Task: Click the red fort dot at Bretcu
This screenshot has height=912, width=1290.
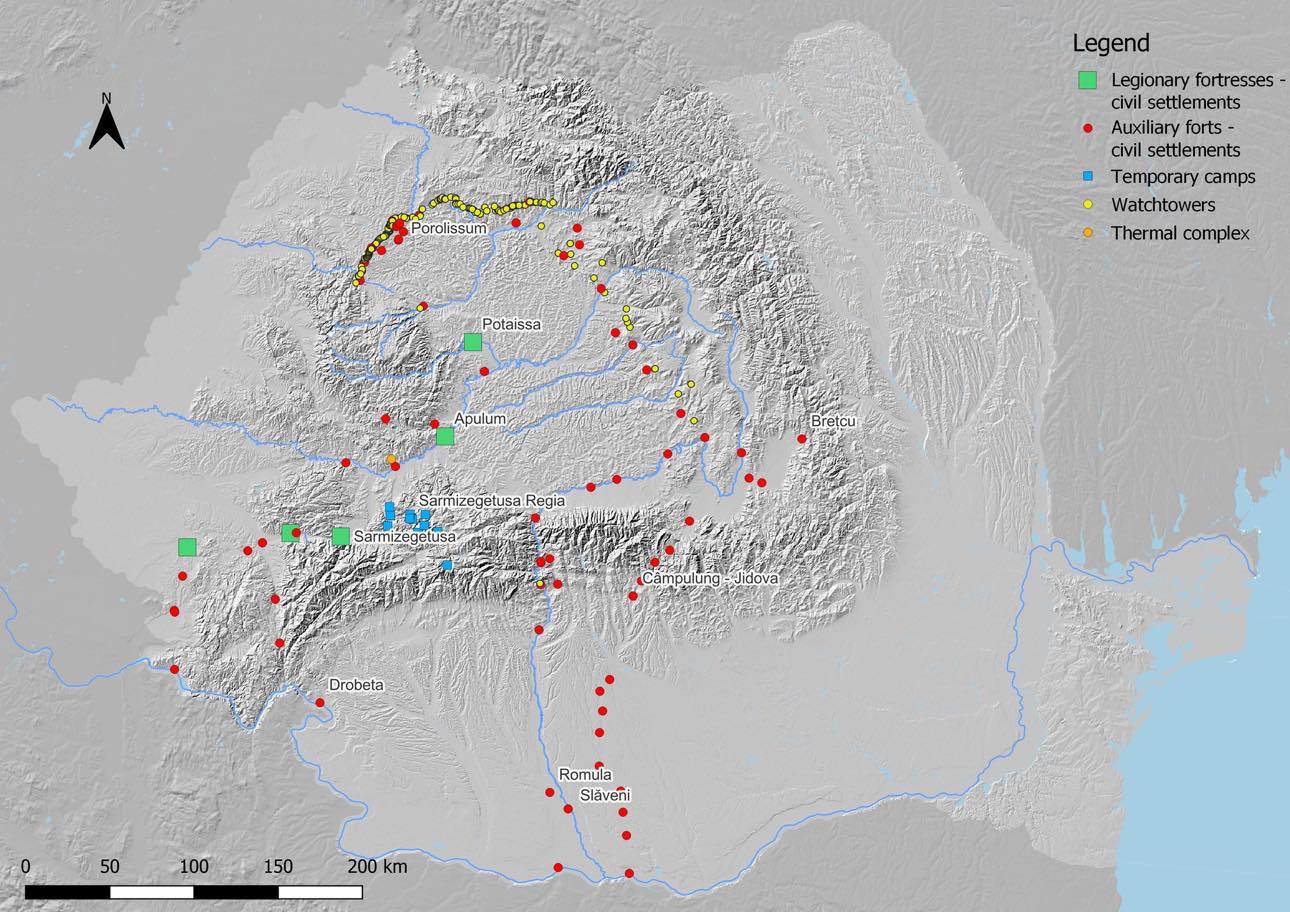Action: (x=801, y=439)
